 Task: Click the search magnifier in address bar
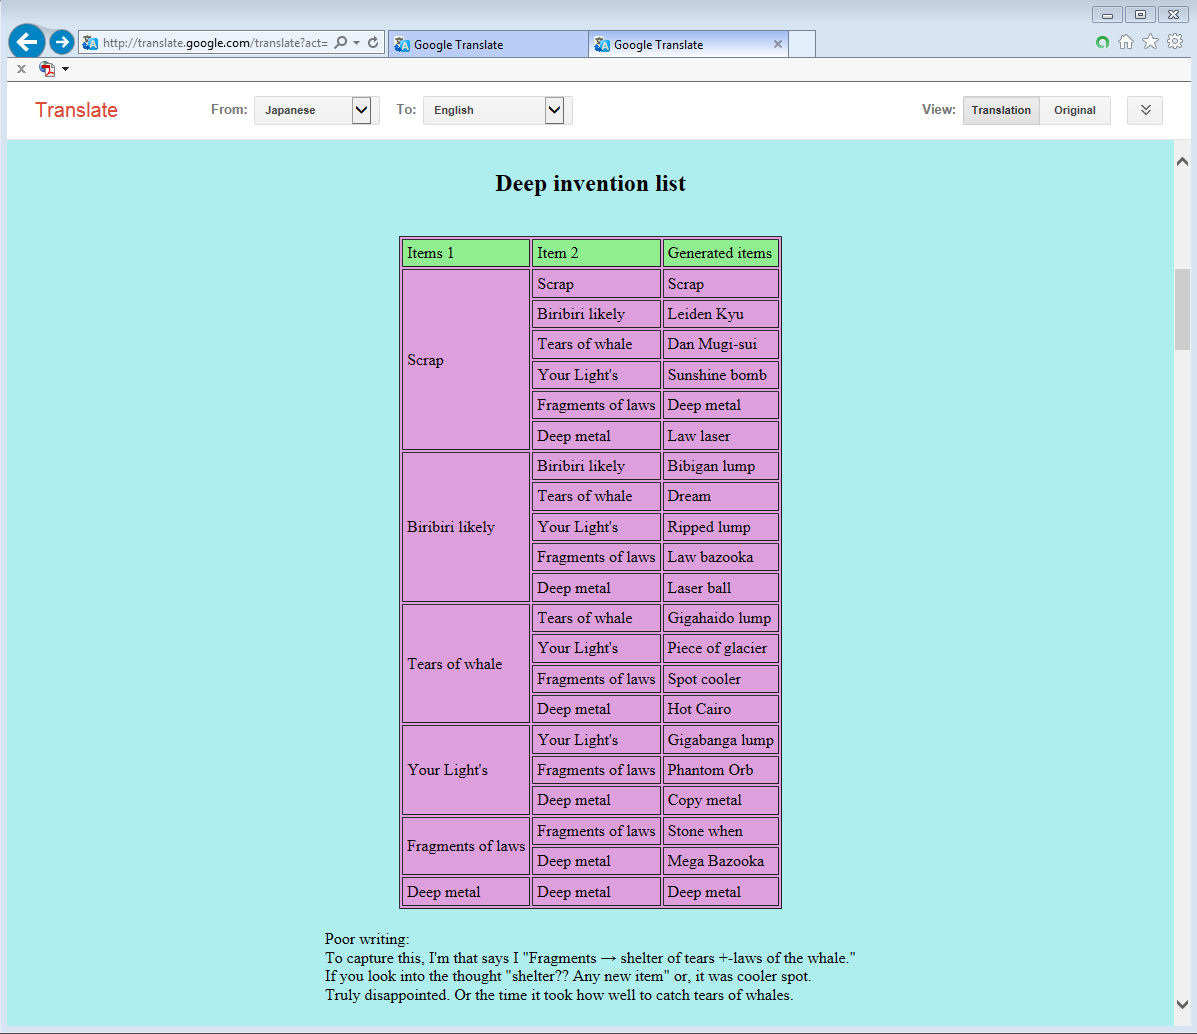pos(341,43)
